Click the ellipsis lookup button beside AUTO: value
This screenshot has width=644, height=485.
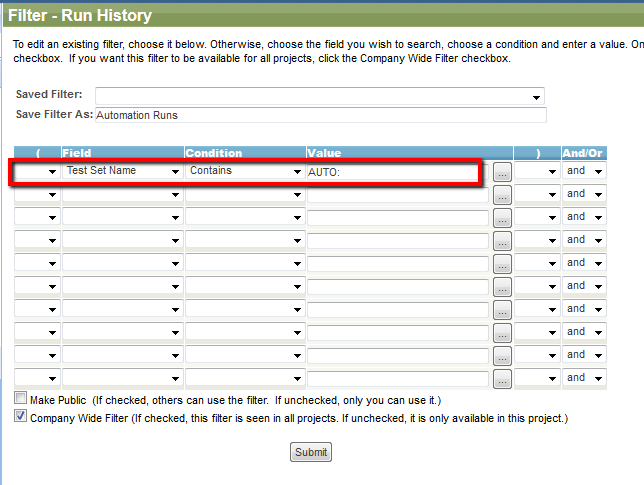tap(502, 172)
